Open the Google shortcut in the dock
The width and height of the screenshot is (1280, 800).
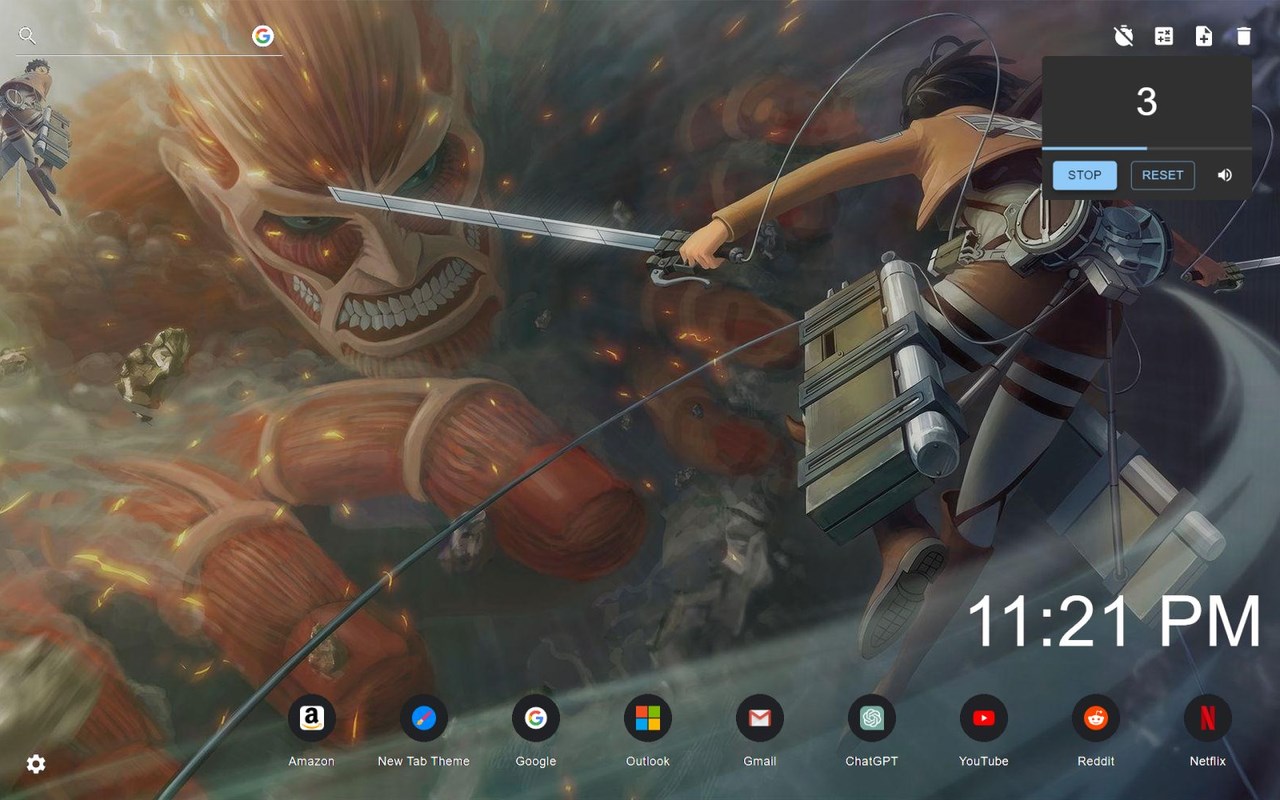536,732
